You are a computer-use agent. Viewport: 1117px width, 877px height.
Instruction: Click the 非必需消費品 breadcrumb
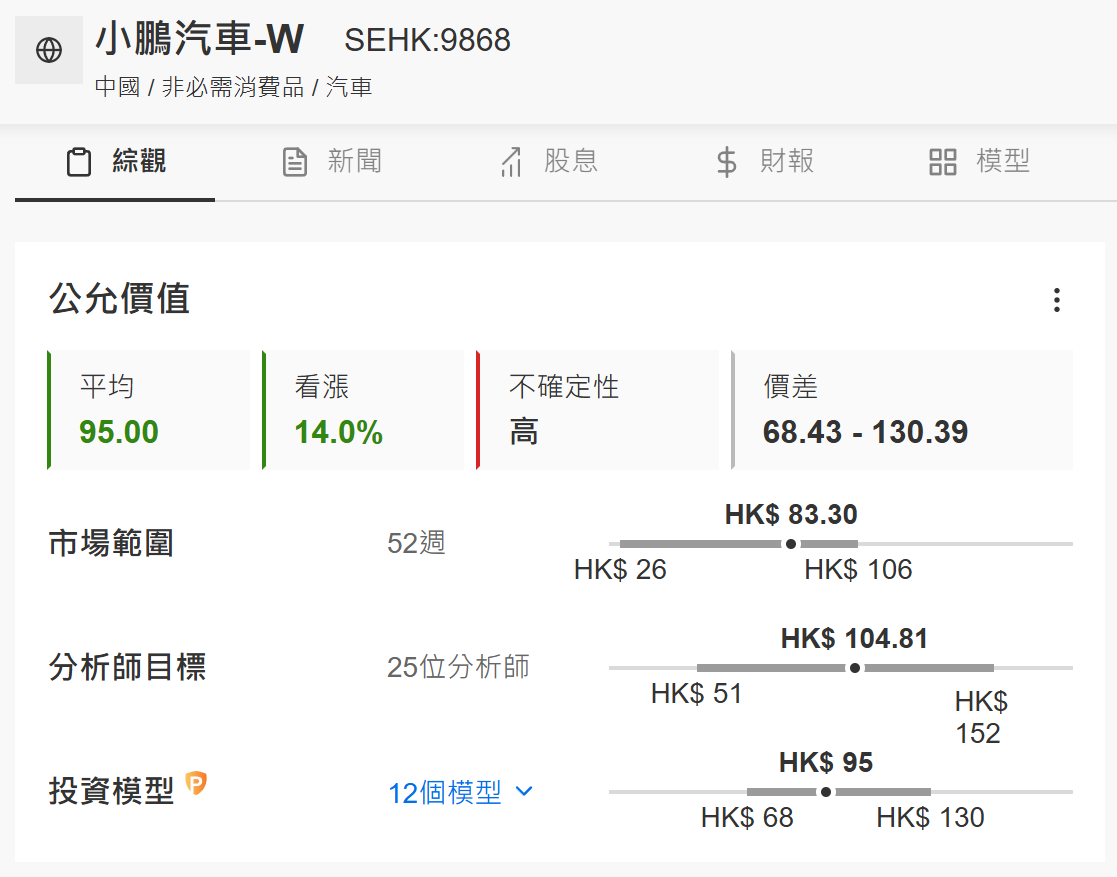point(233,87)
